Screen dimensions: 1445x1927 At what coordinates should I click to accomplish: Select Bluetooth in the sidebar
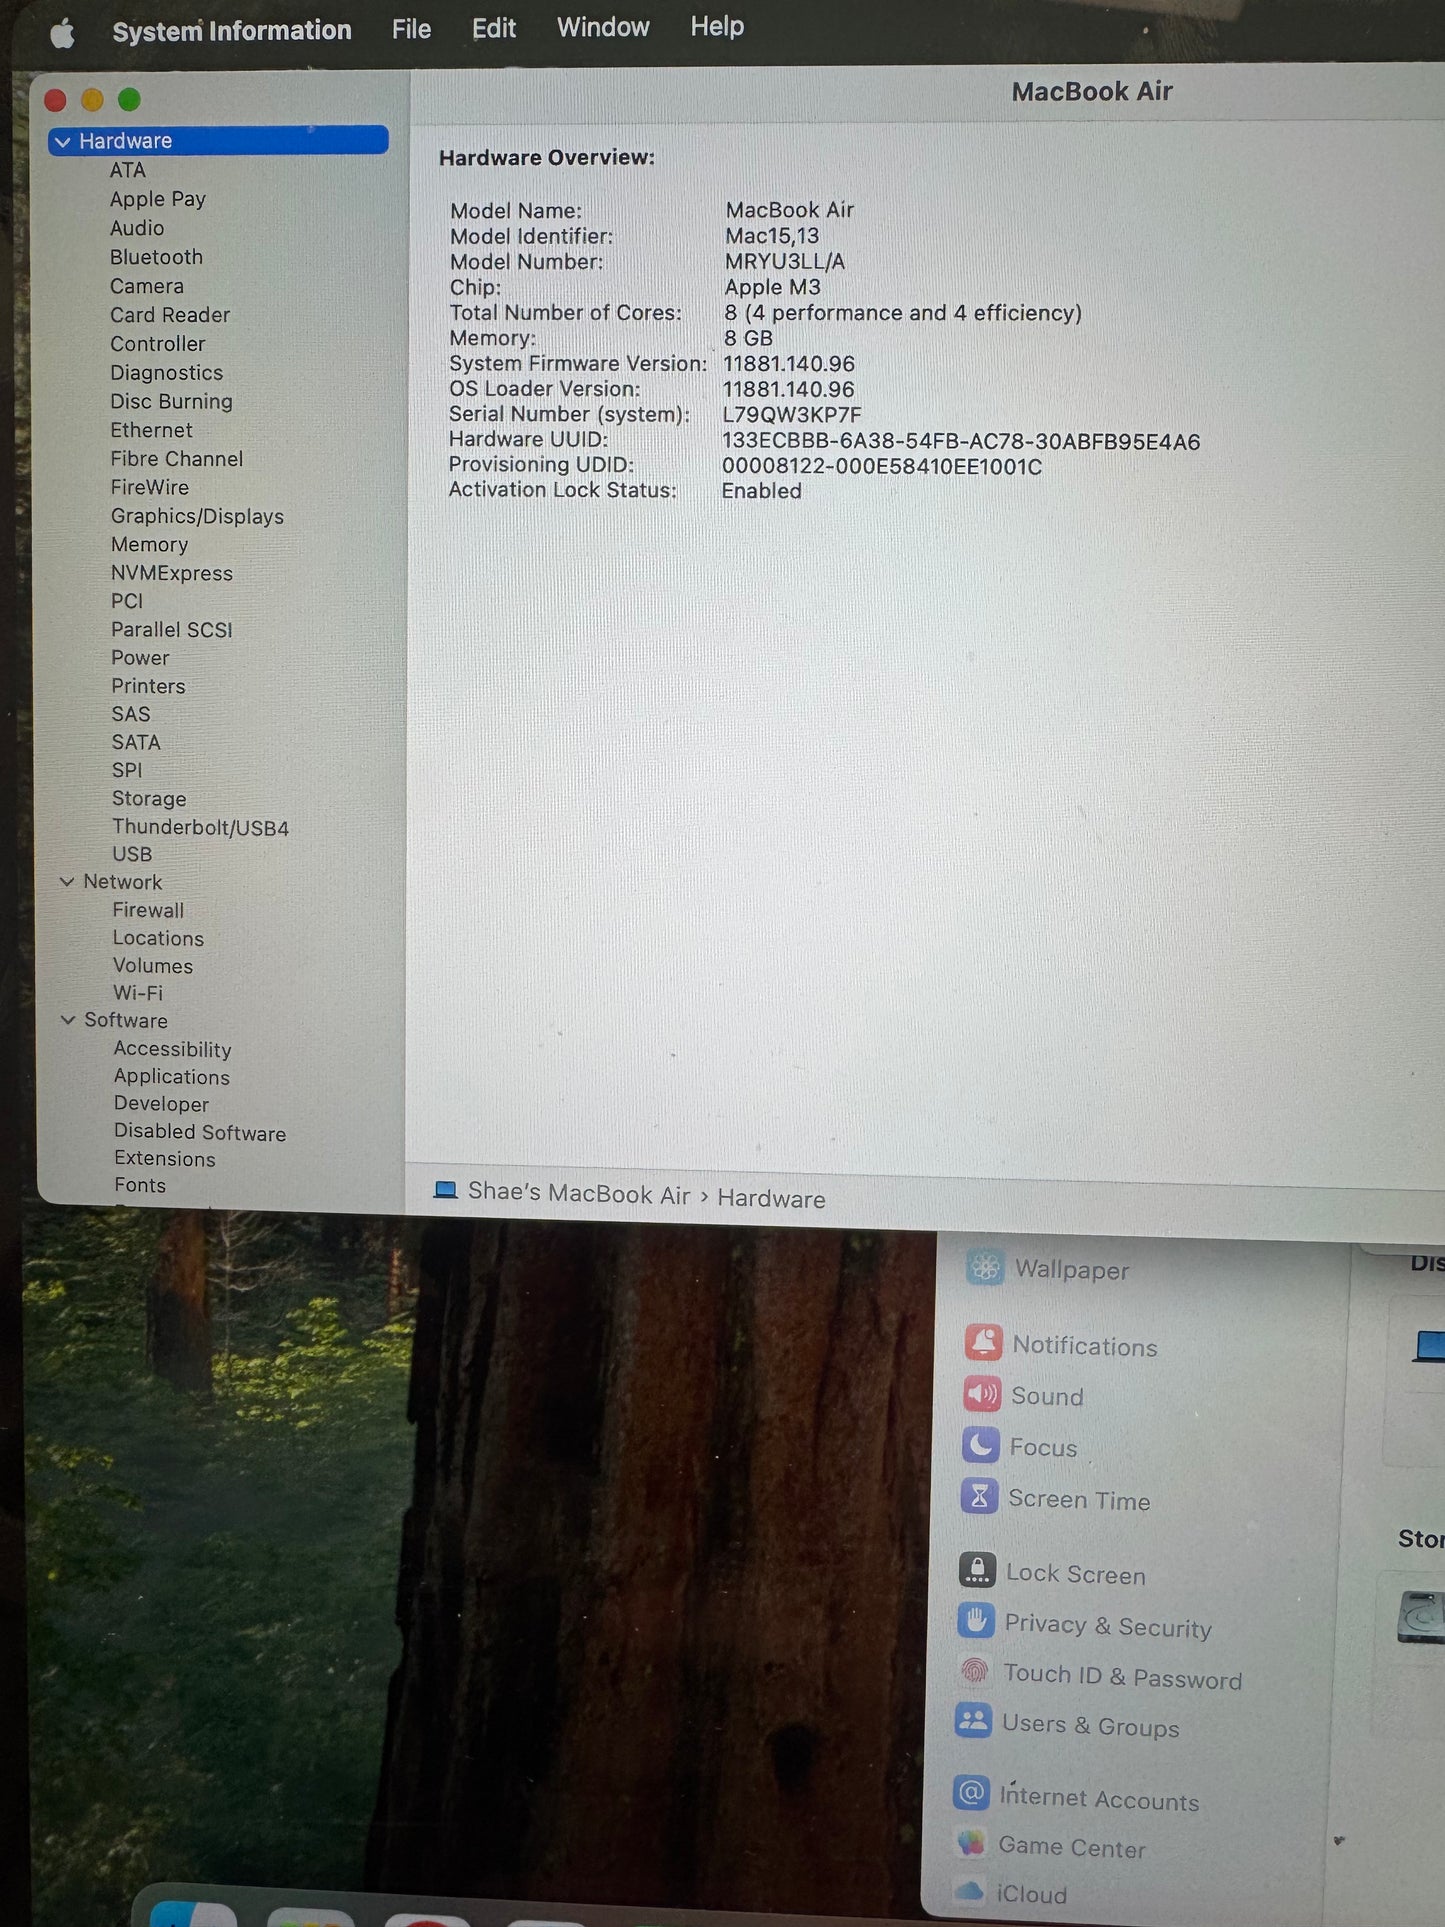tap(156, 257)
